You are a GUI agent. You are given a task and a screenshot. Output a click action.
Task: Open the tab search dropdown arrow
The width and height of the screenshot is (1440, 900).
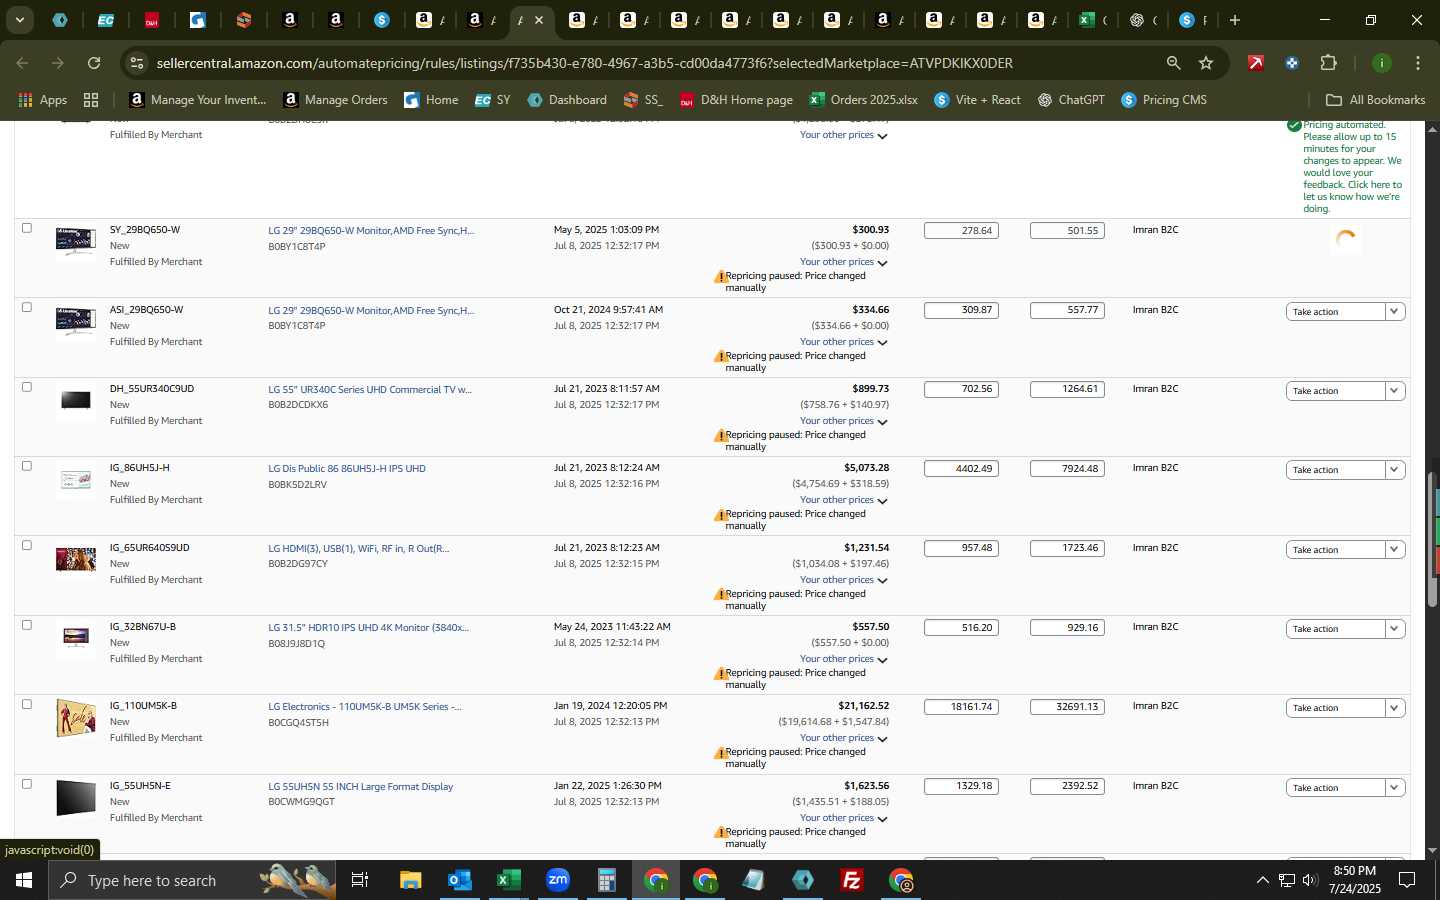coord(19,20)
